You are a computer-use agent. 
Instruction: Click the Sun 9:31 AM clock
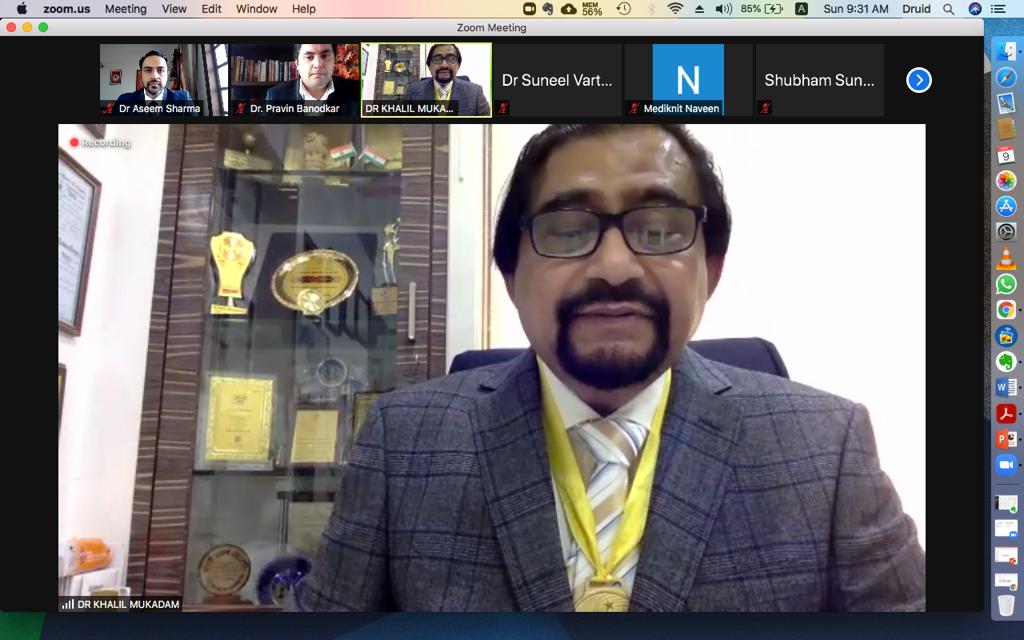856,9
